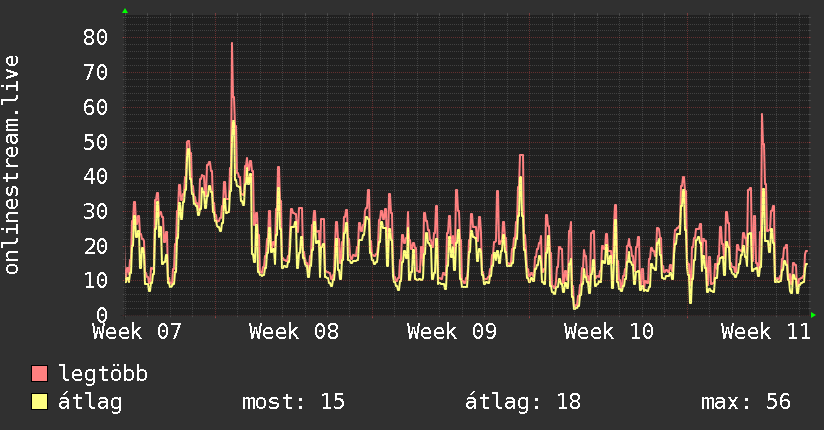Click the 10 y-axis tick label

coord(96,280)
